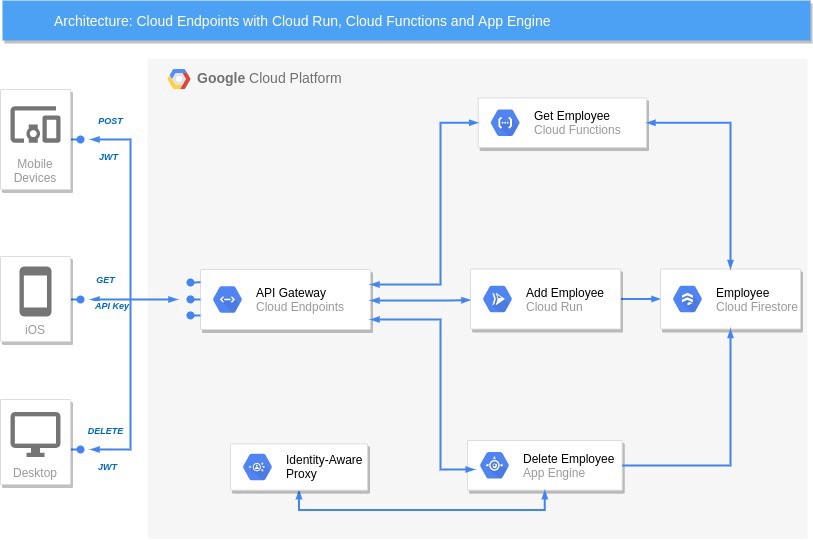Screen dimensions: 813x540
Task: Click the Cloud Firestore hexagon icon
Action: (687, 299)
